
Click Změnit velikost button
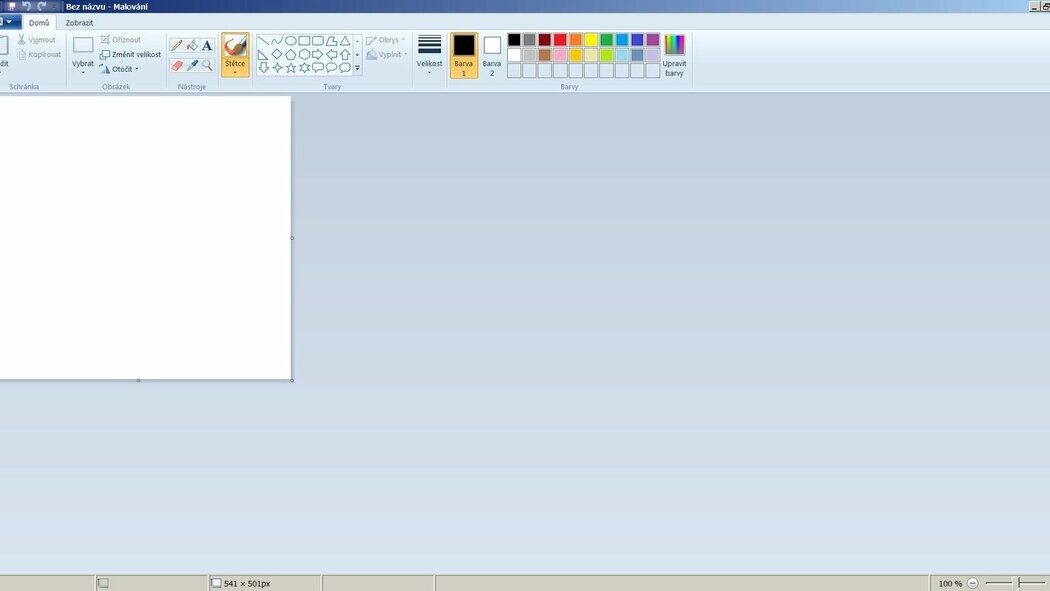coord(130,54)
